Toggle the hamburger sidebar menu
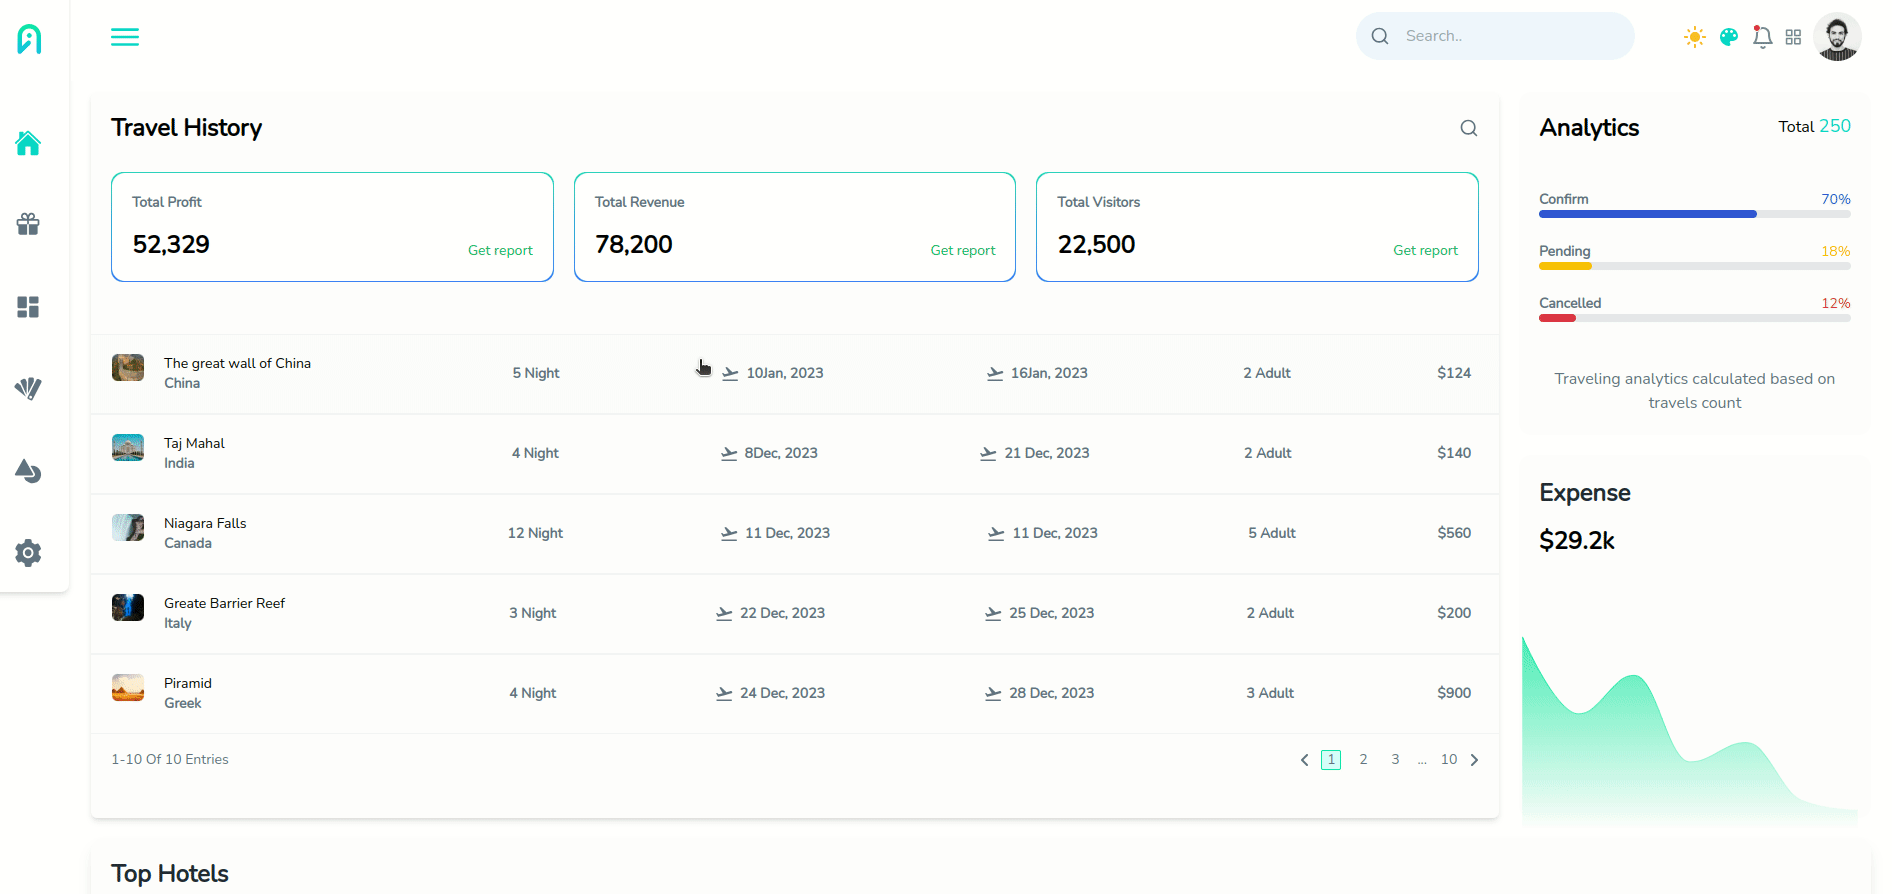The height and width of the screenshot is (894, 1892). click(x=125, y=37)
